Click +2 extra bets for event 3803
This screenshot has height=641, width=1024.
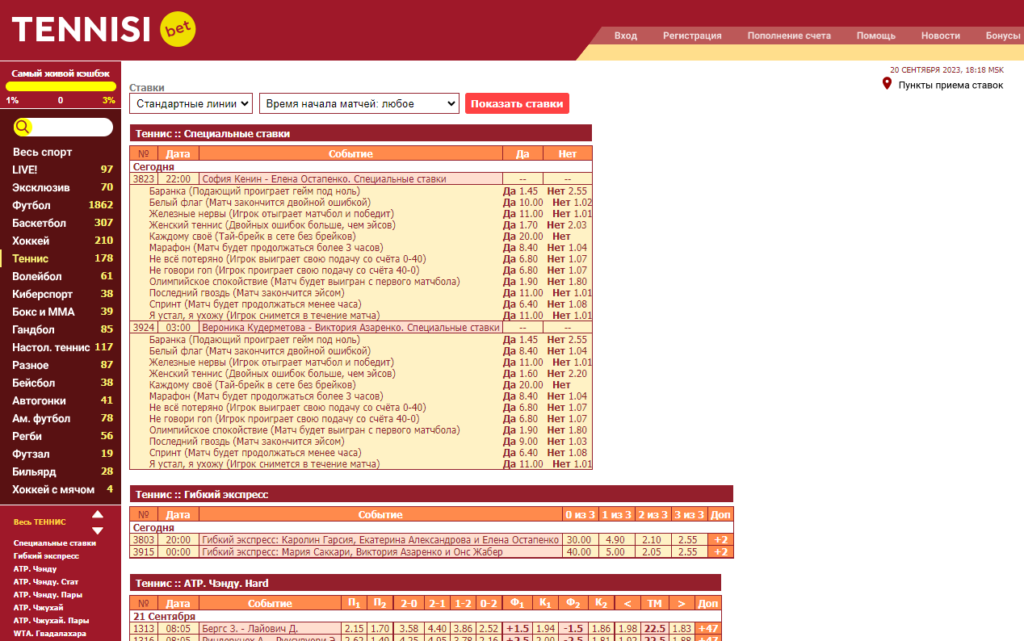720,540
